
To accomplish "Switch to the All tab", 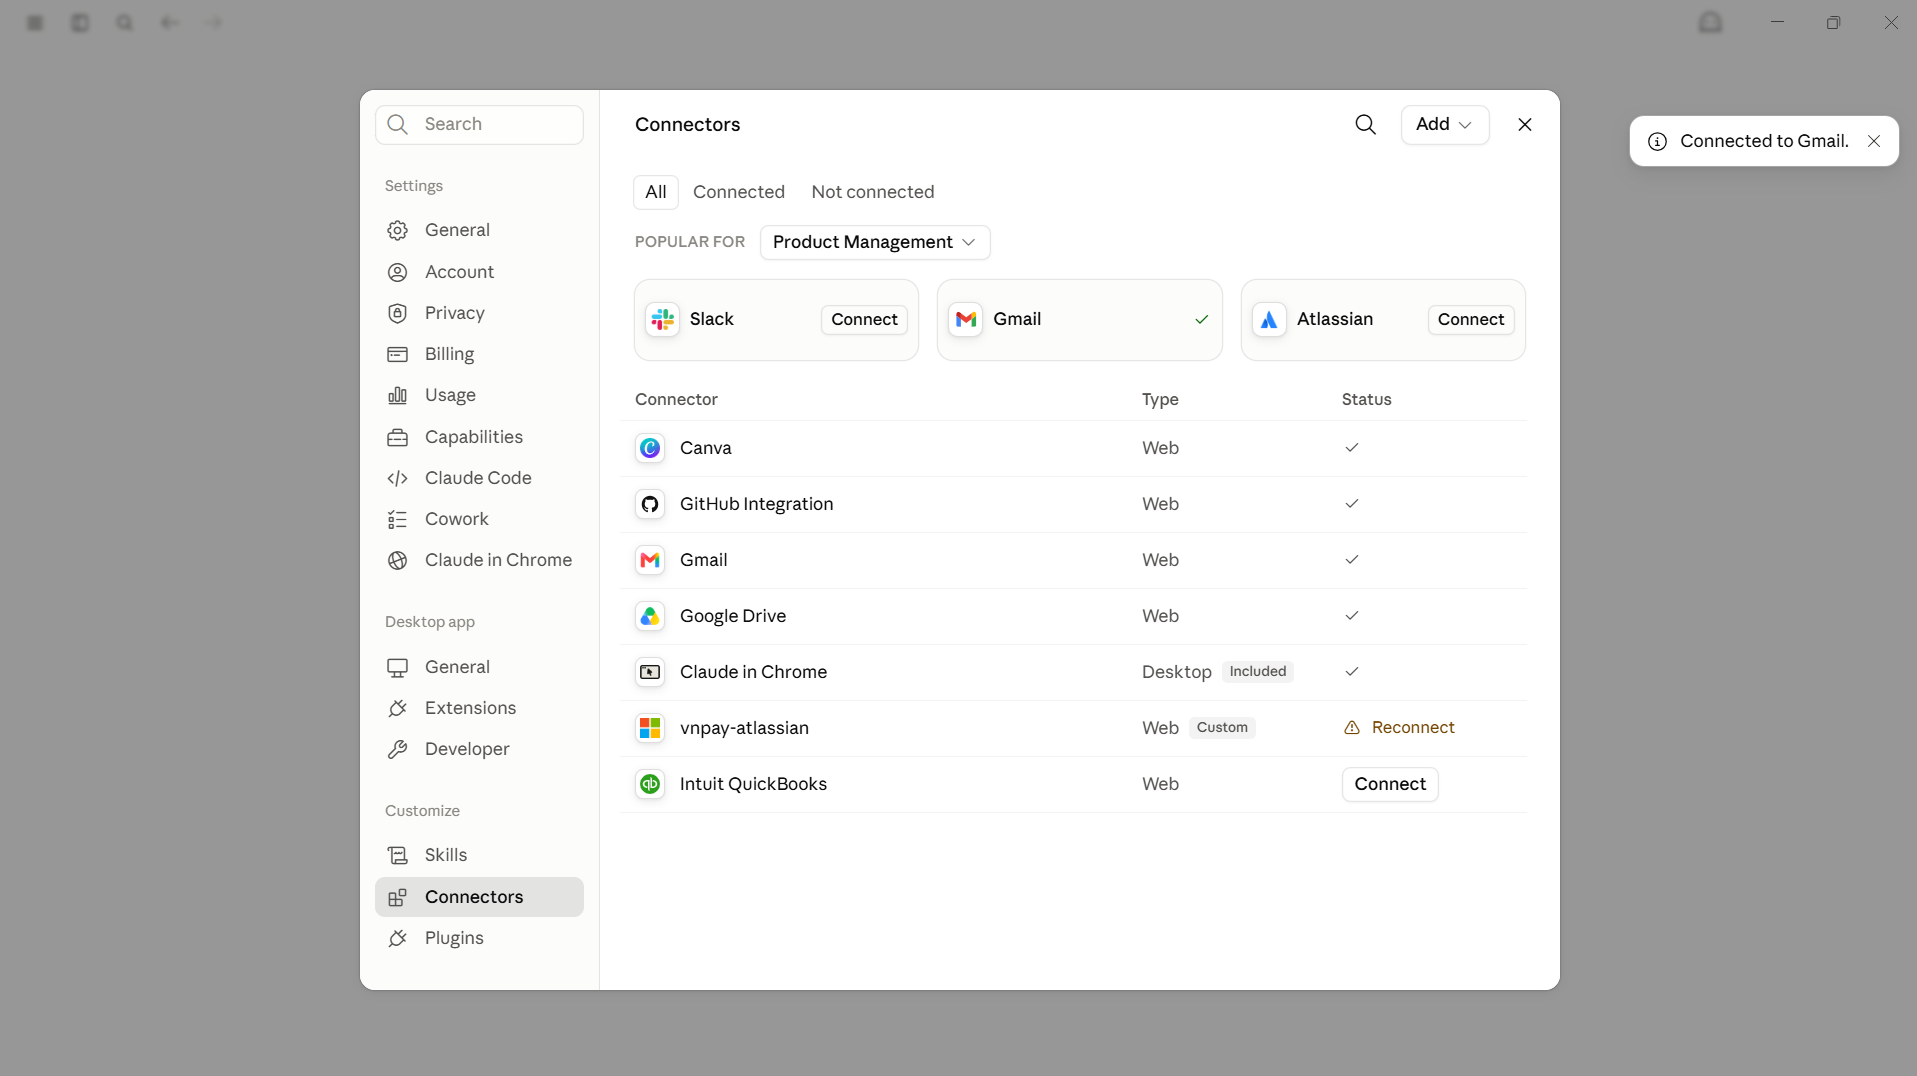I will pyautogui.click(x=656, y=192).
